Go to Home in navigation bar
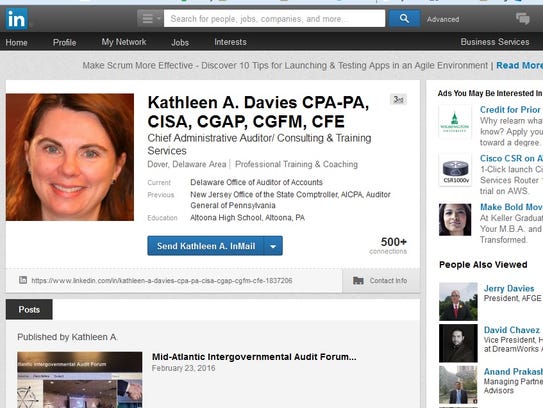The width and height of the screenshot is (543, 408). [16, 42]
